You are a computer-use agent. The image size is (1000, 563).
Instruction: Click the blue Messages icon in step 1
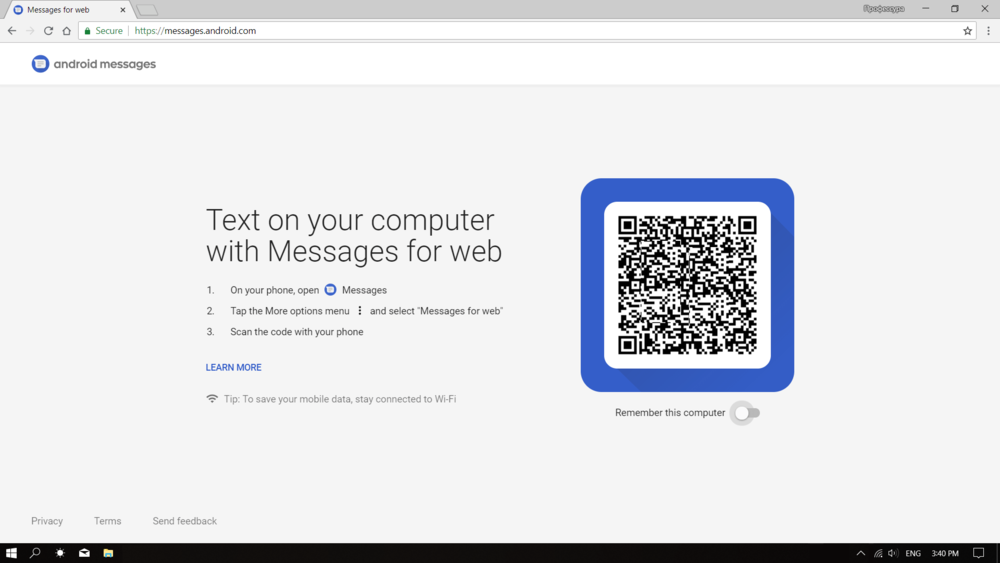330,289
